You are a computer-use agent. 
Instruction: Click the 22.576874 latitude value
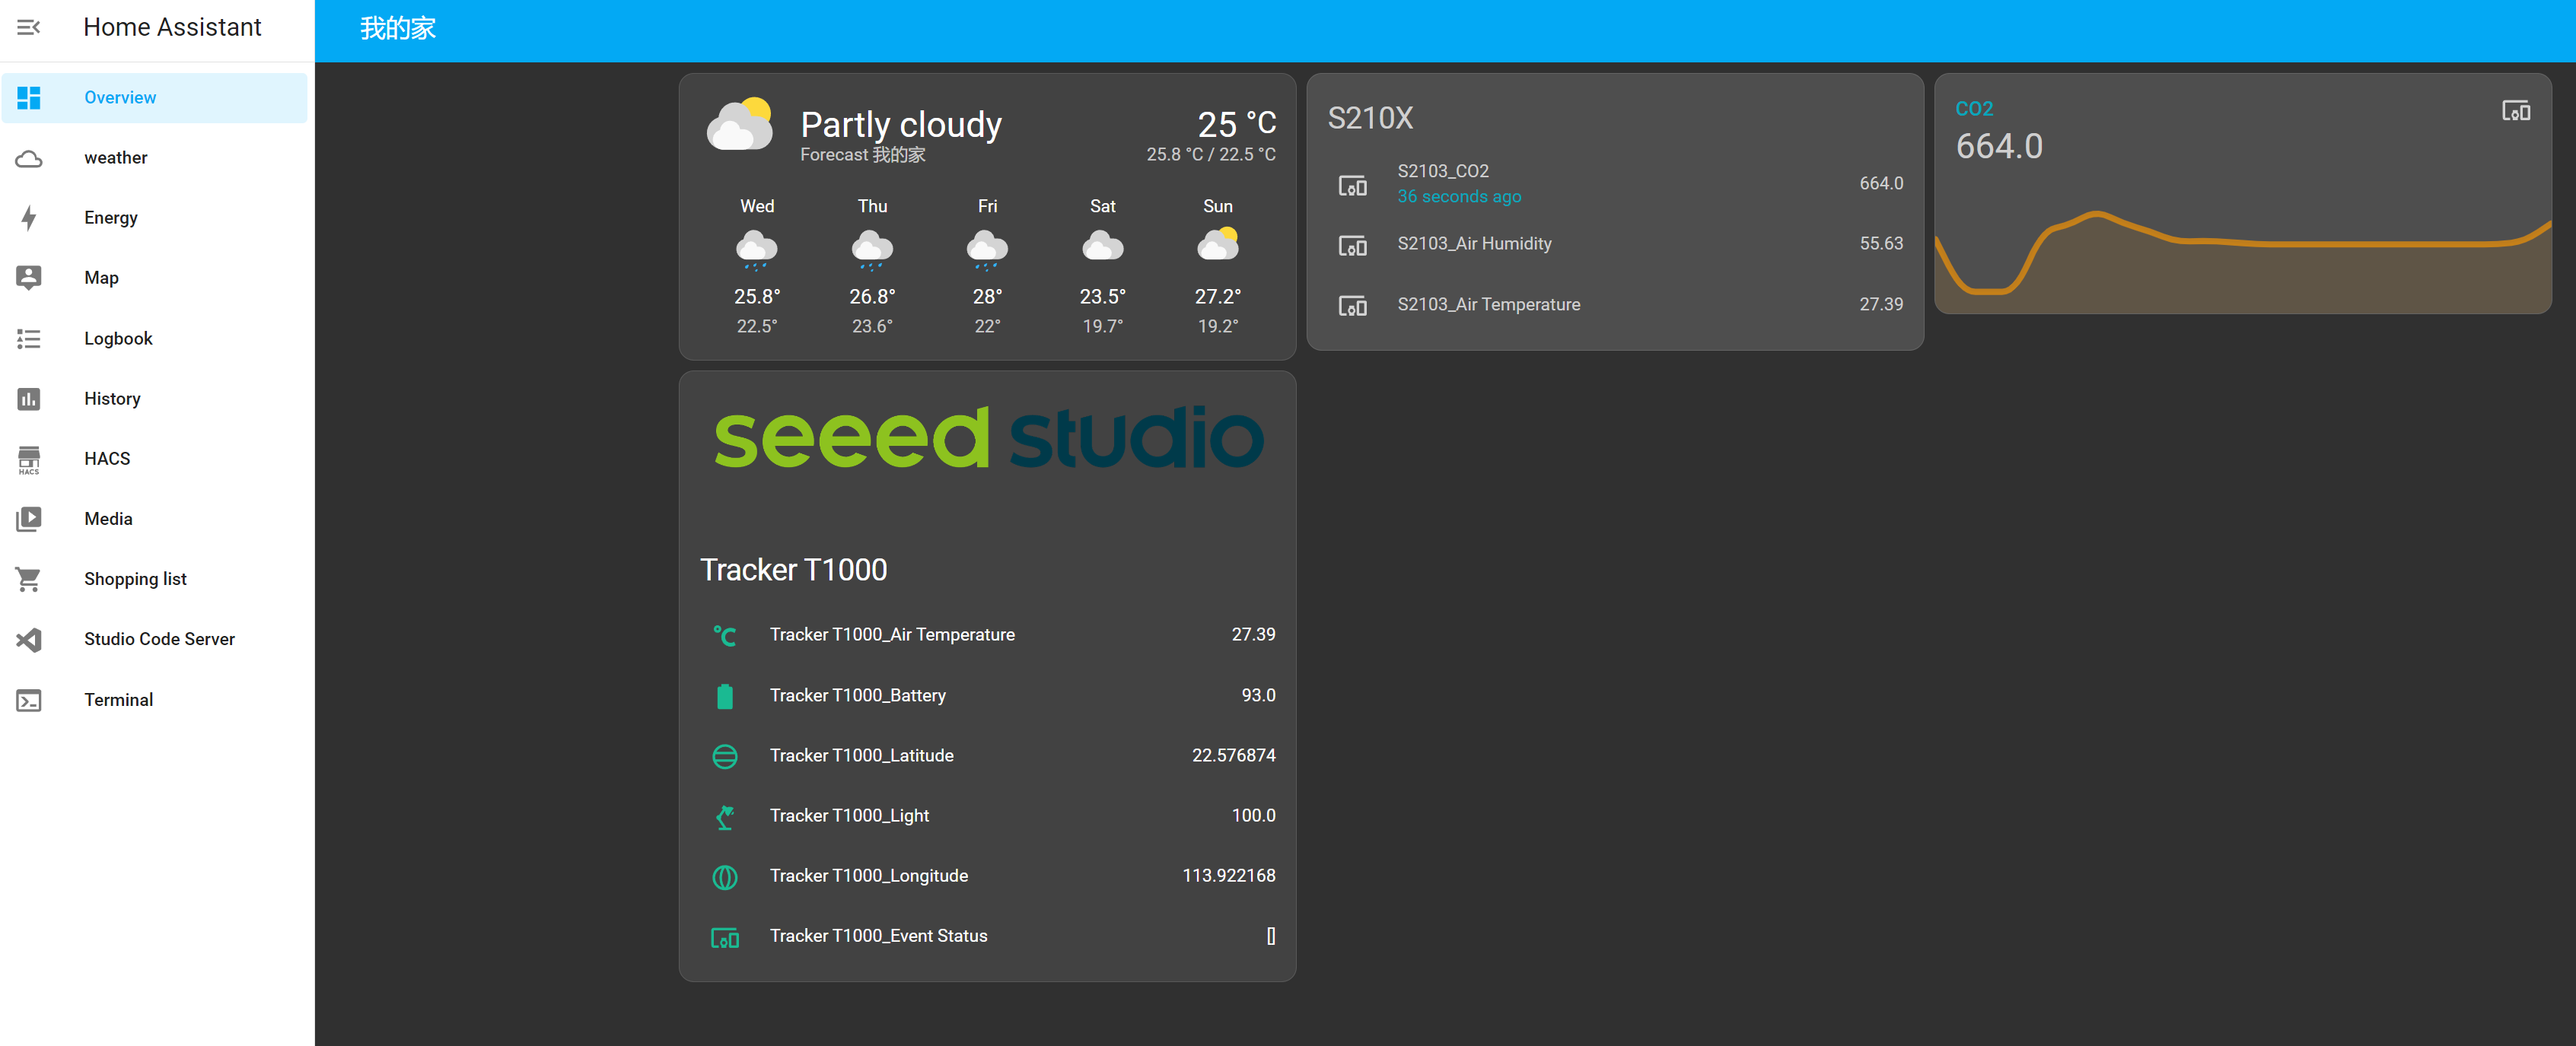coord(1233,756)
